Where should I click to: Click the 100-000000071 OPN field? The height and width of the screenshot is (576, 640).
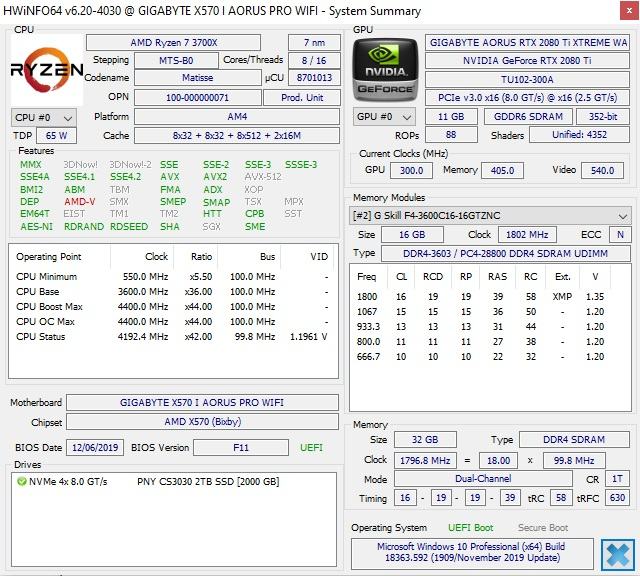[x=198, y=98]
